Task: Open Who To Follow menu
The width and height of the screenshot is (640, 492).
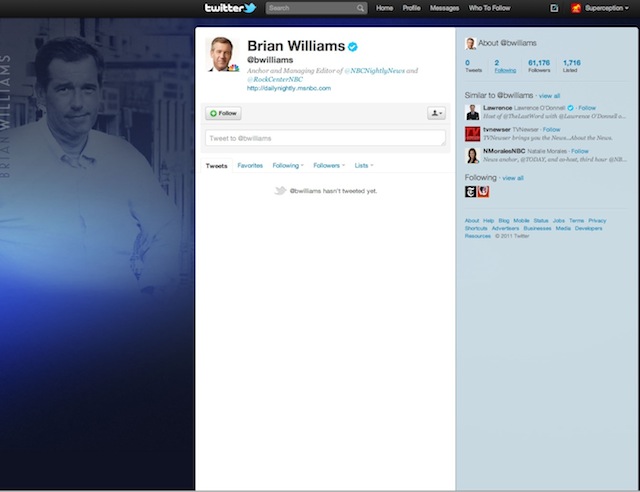Action: pyautogui.click(x=489, y=8)
